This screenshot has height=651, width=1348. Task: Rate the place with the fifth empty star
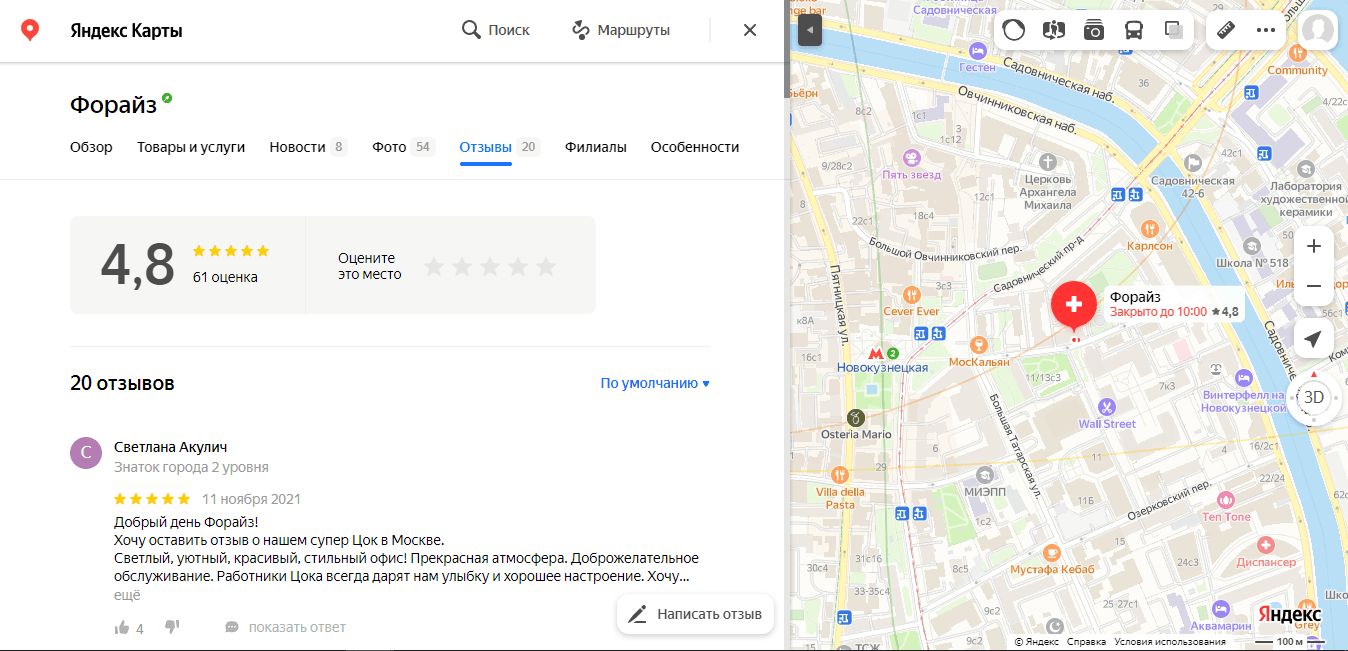(x=545, y=266)
